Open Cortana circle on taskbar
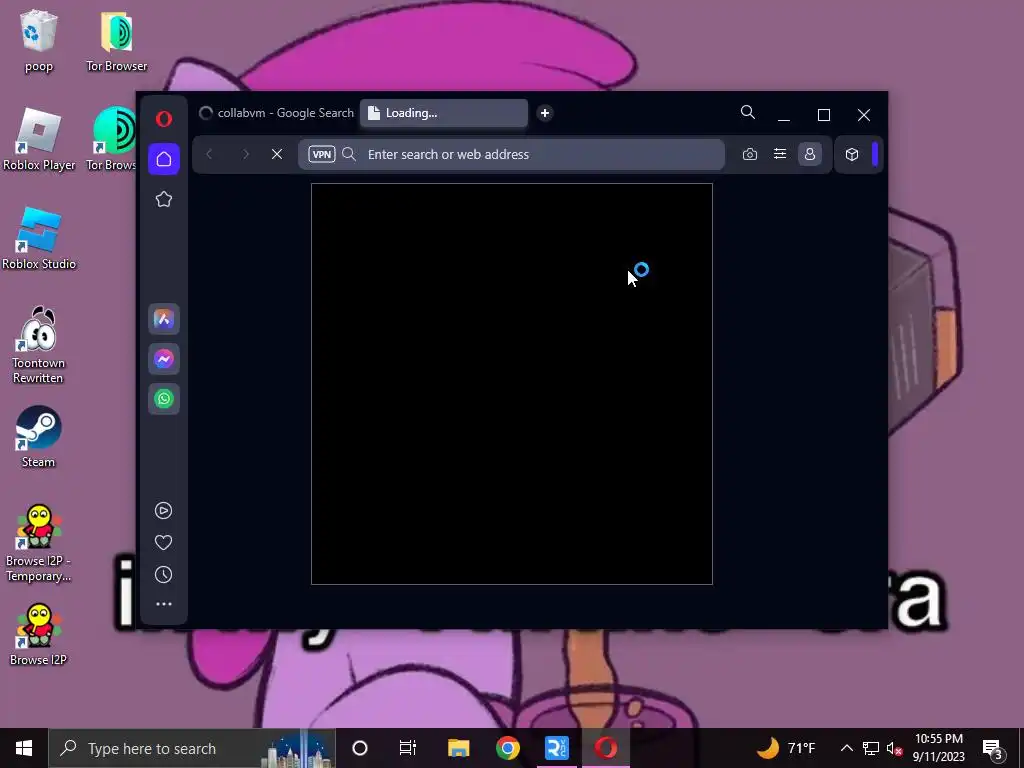Image resolution: width=1024 pixels, height=768 pixels. point(360,748)
